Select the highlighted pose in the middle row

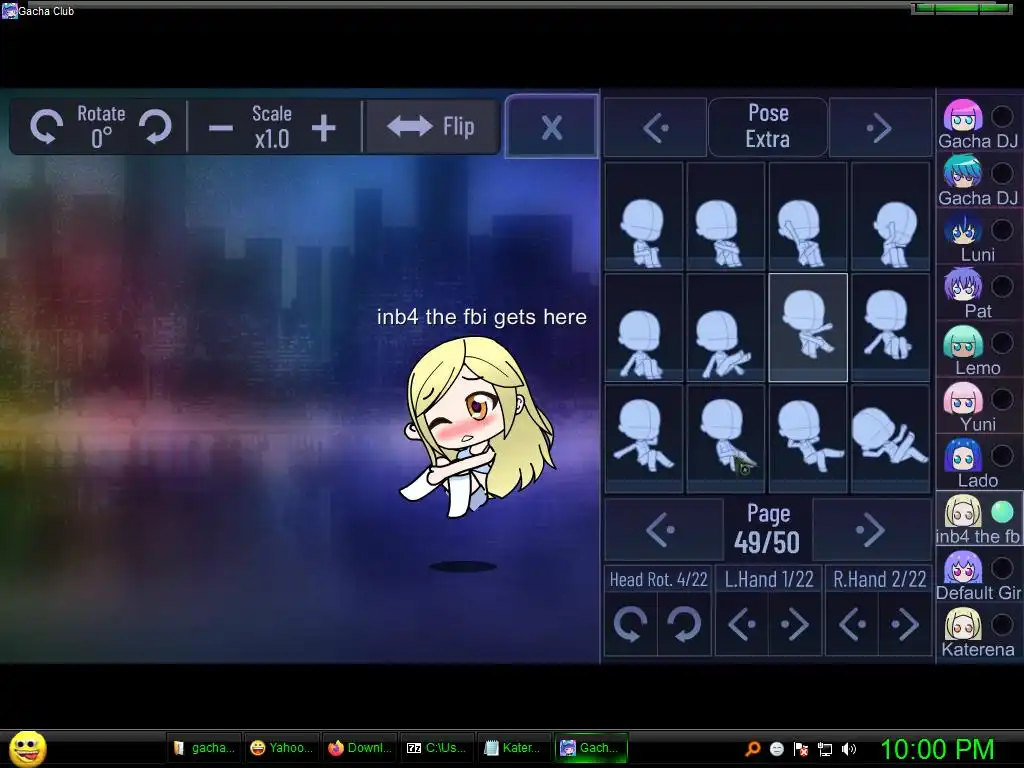808,327
